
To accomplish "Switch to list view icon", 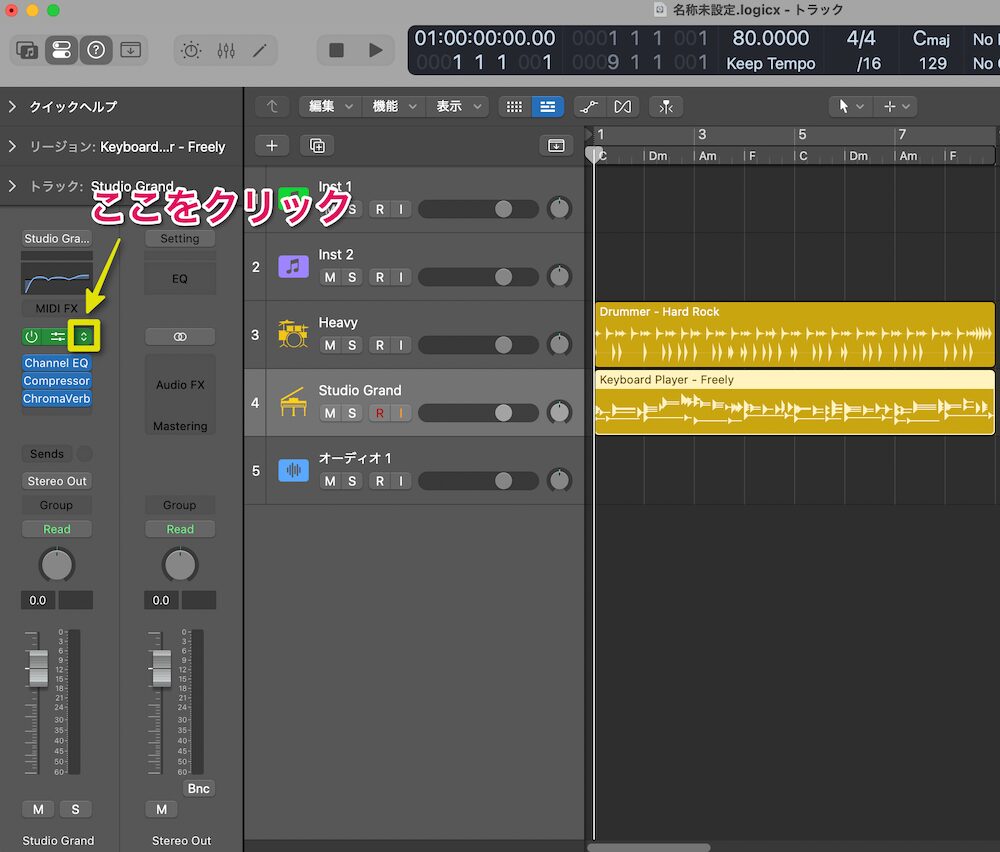I will [548, 106].
